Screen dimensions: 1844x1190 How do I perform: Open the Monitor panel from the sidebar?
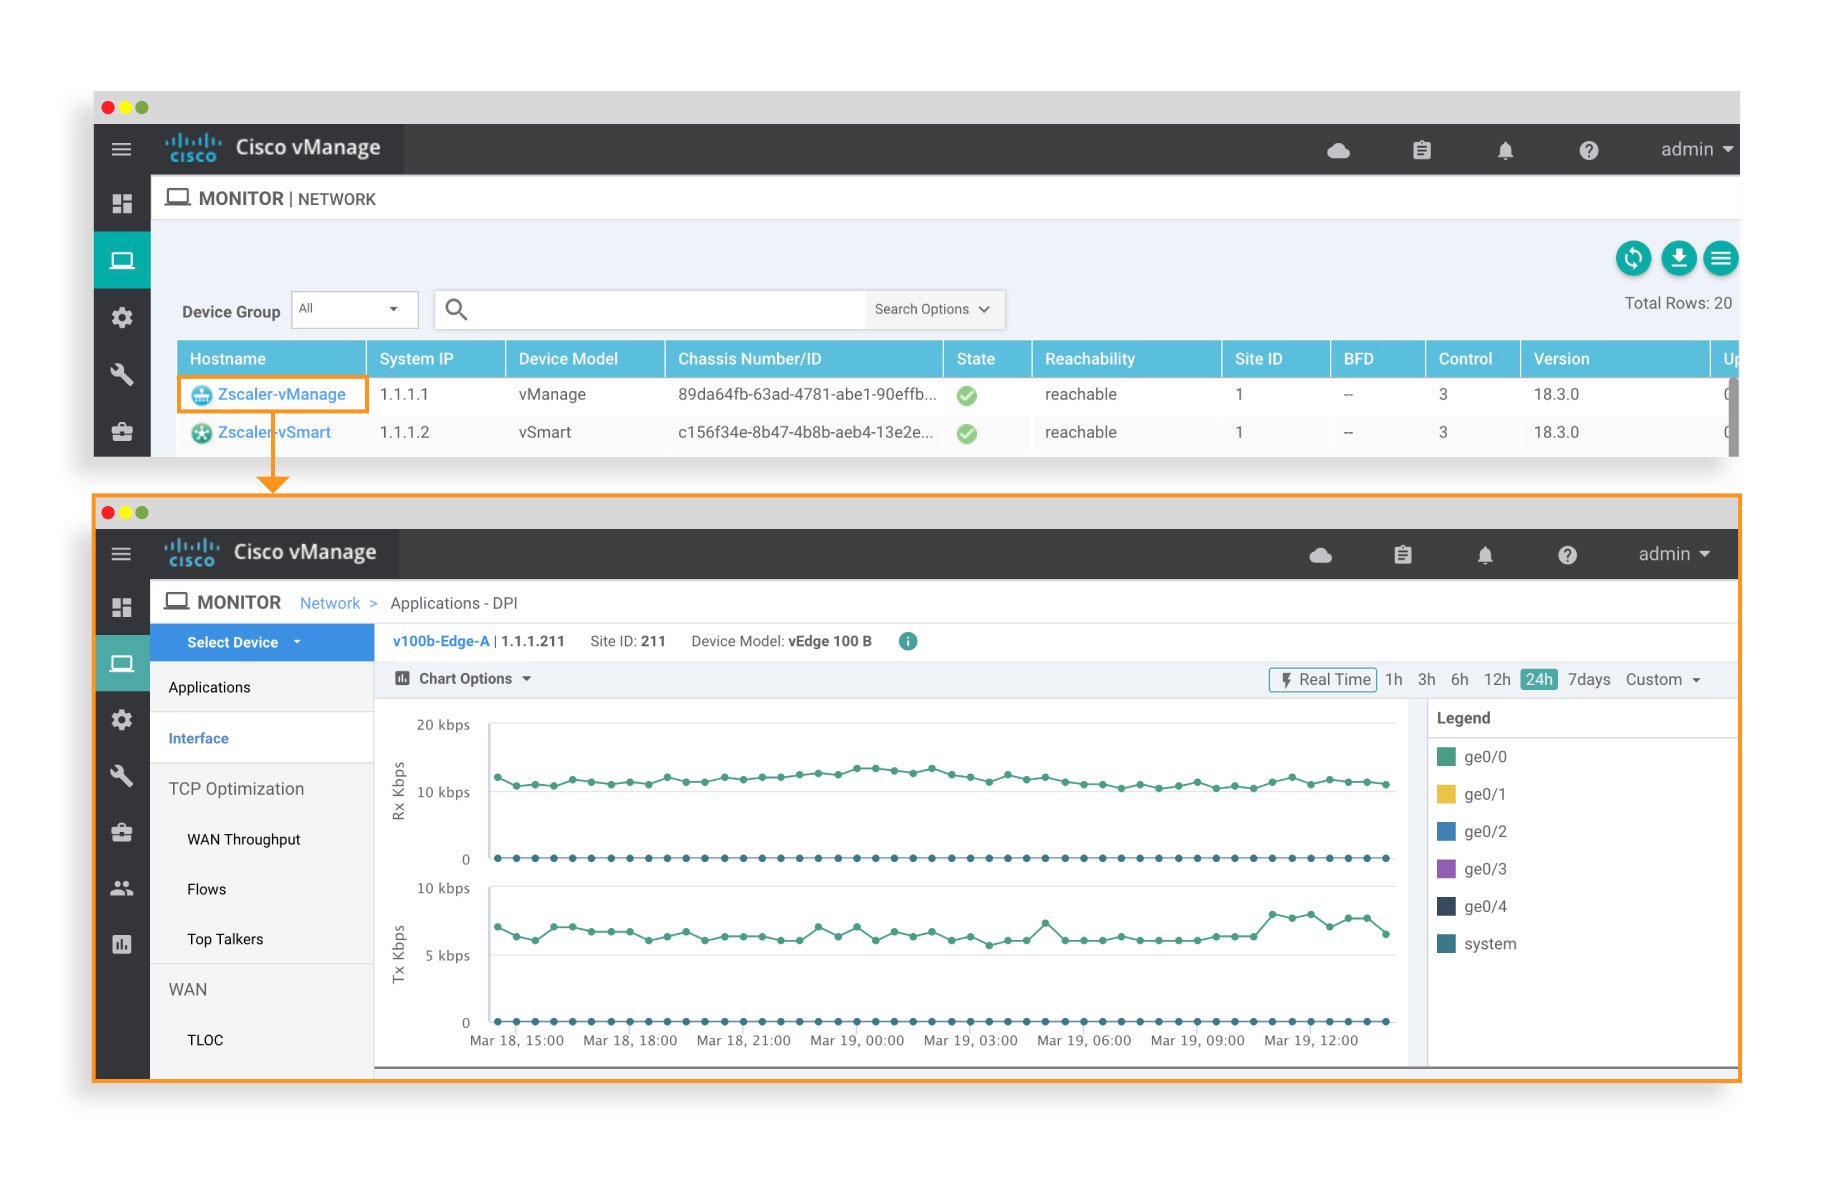coord(122,663)
